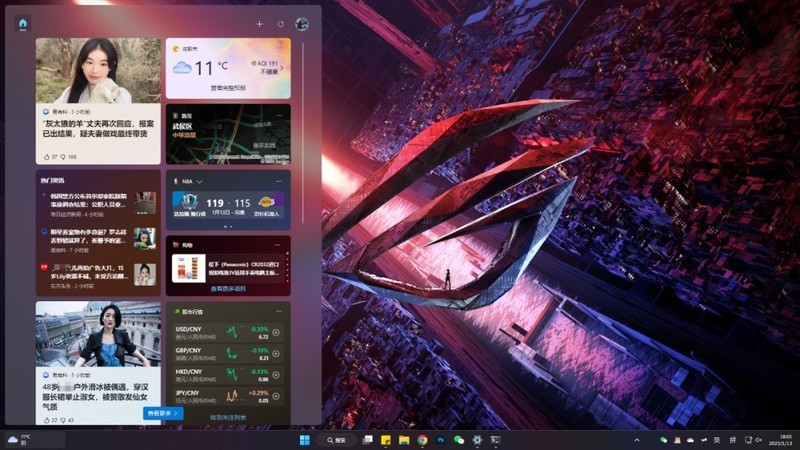Click the link below the JPY/CNY row

[228, 417]
